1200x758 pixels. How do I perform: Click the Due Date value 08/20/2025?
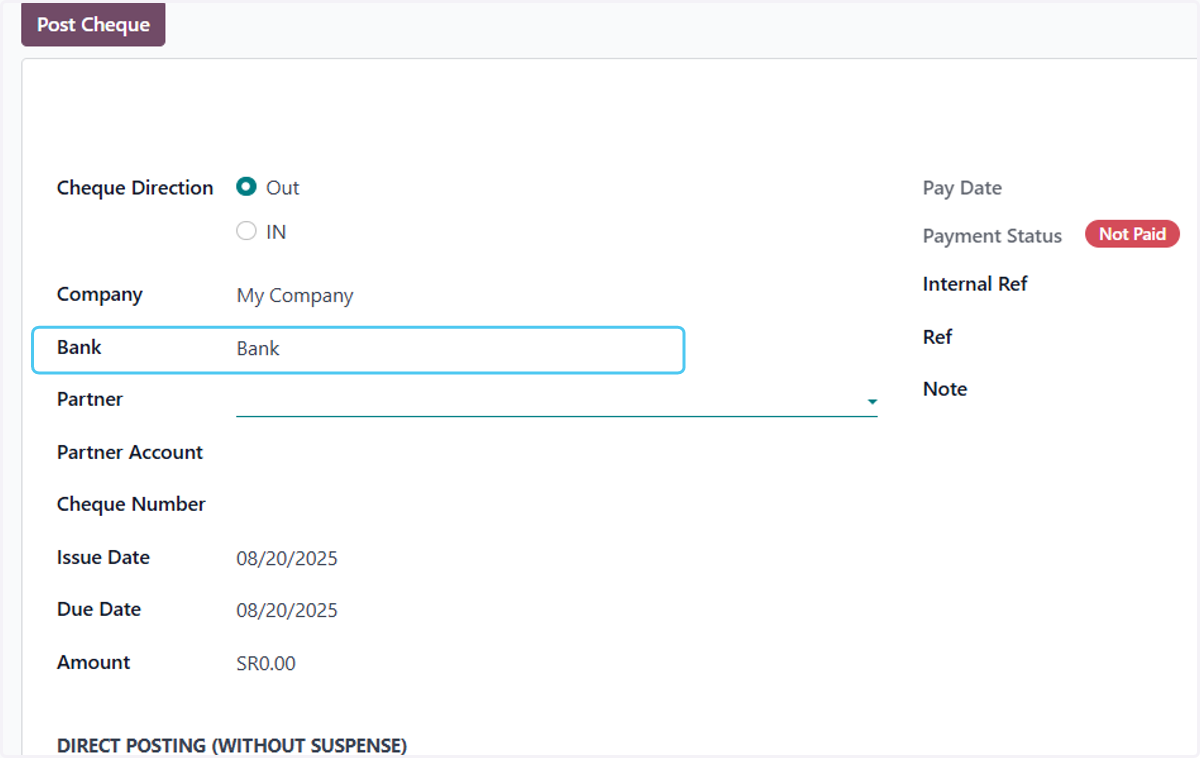coord(287,610)
